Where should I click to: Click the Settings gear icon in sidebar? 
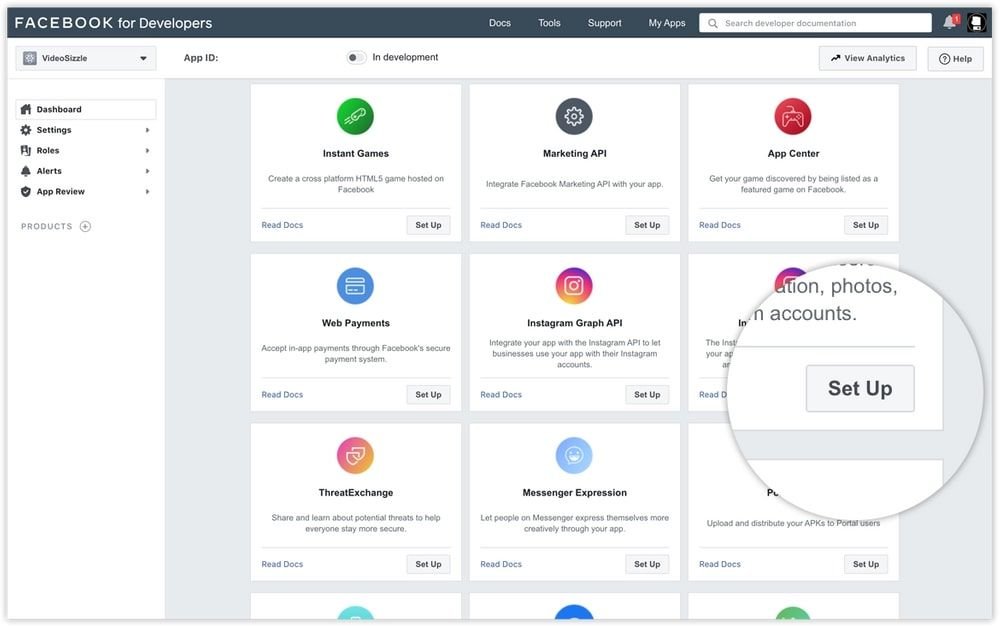[x=26, y=129]
